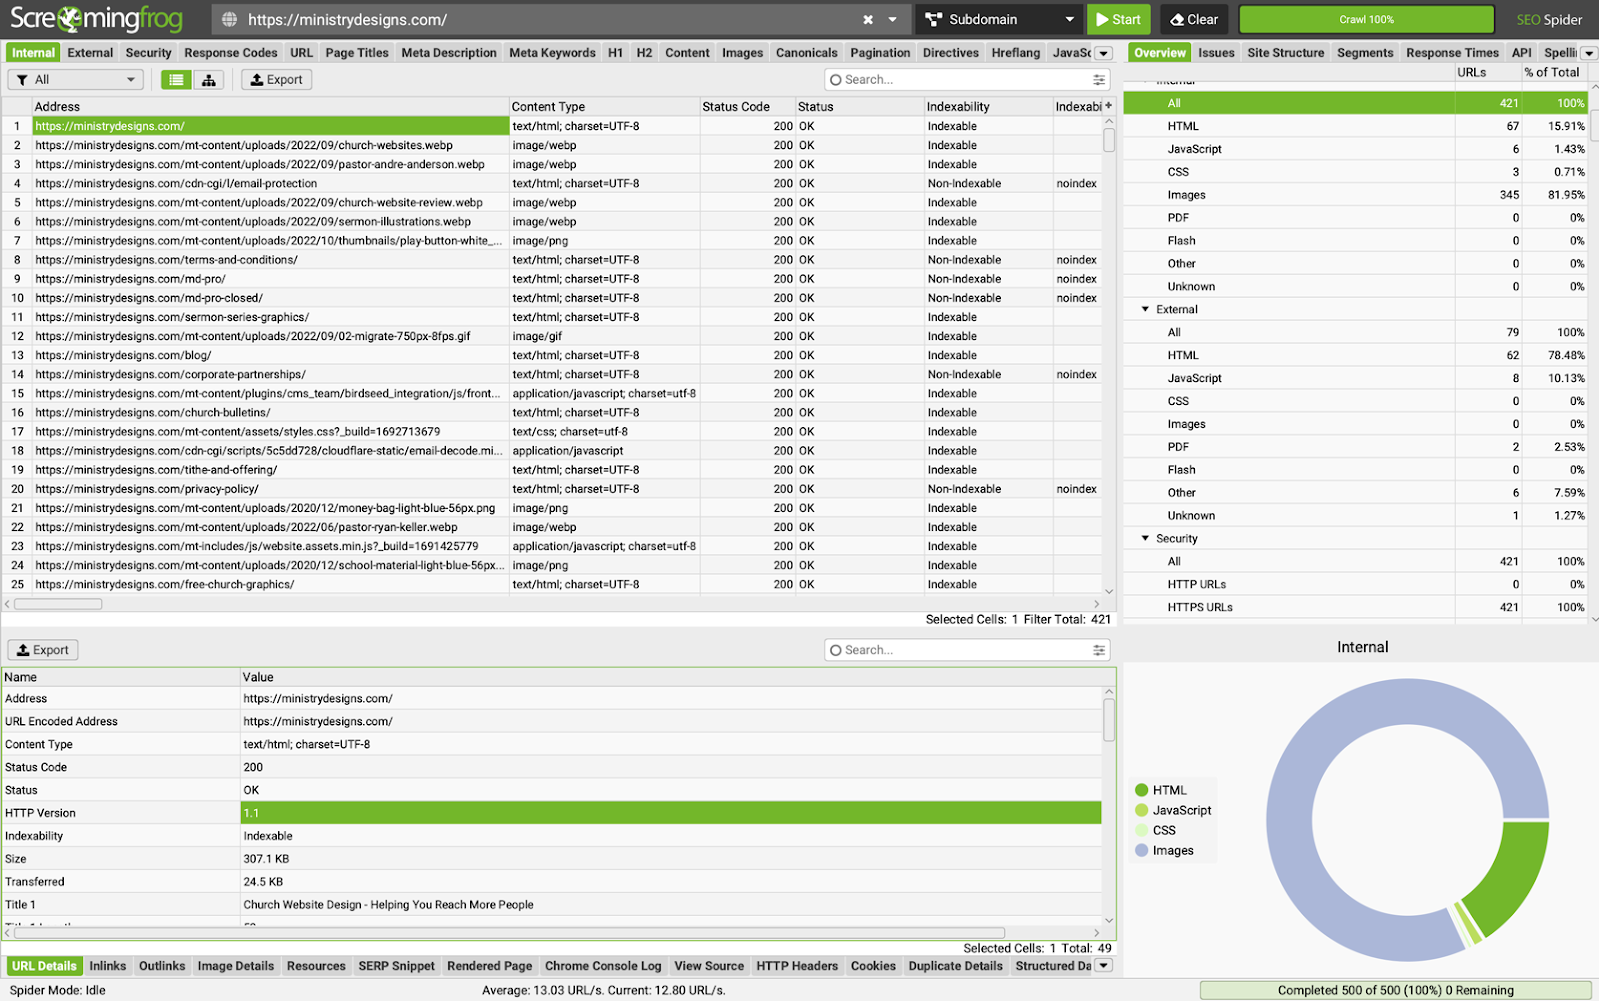Viewport: 1600px width, 1001px height.
Task: Add column with the plus icon
Action: click(x=1108, y=106)
